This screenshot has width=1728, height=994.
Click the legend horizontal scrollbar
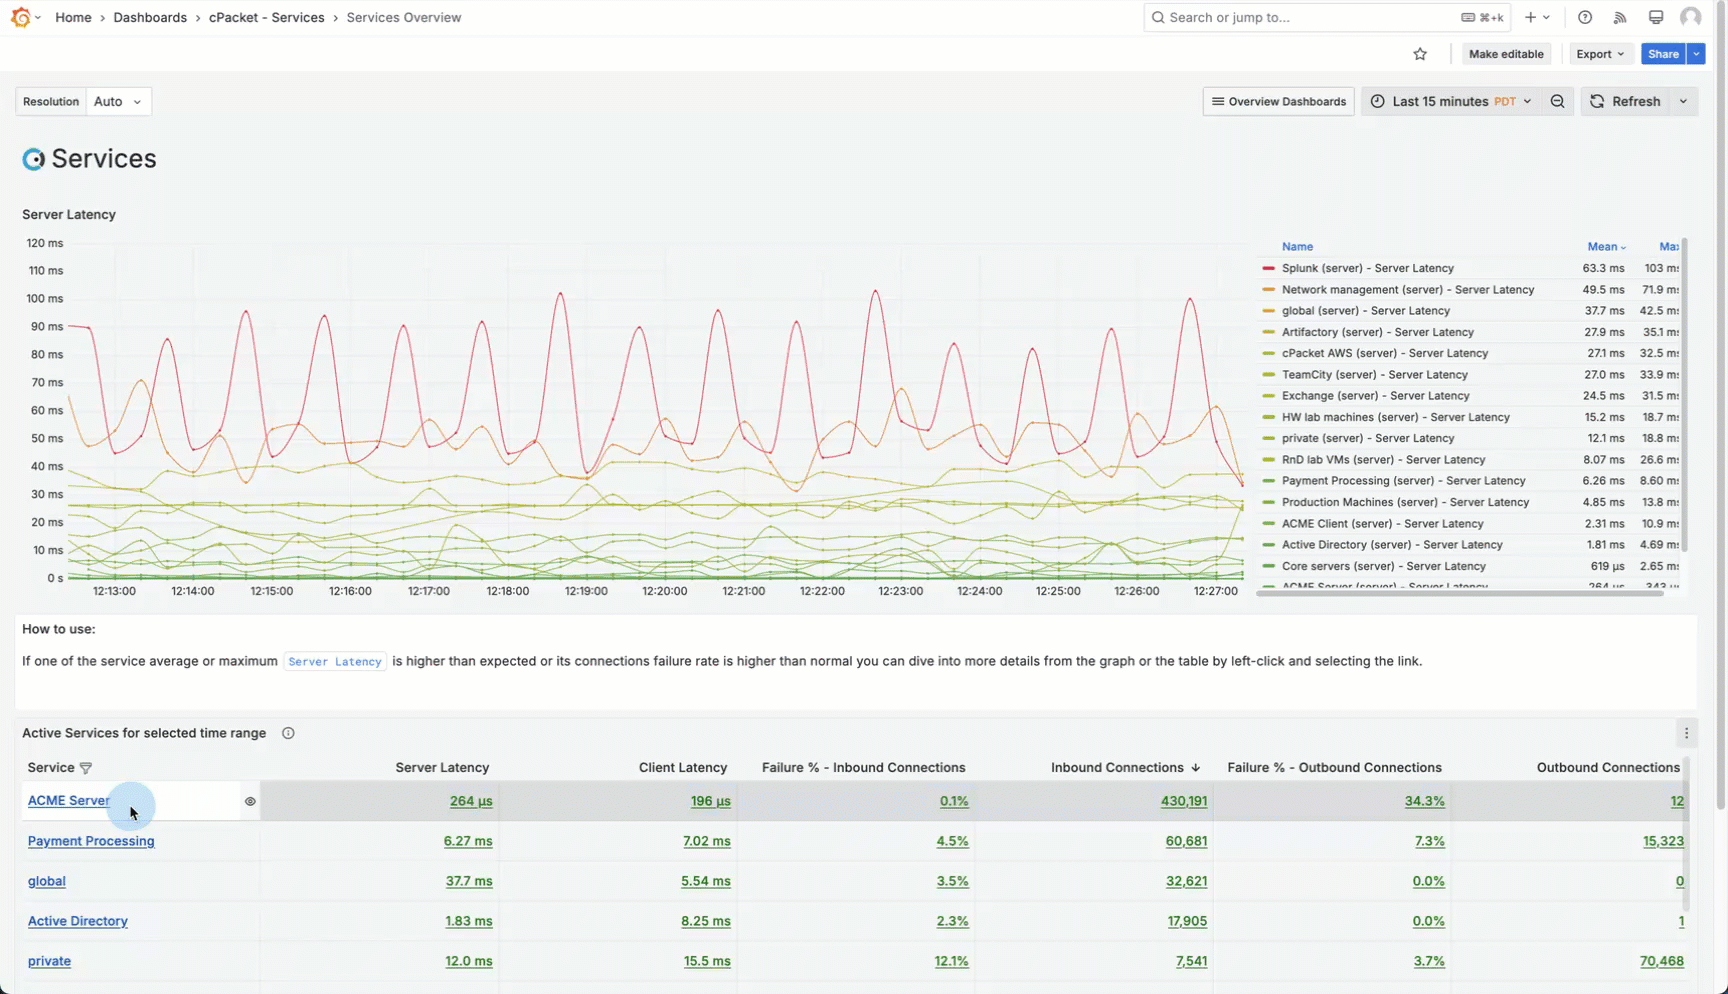1460,594
